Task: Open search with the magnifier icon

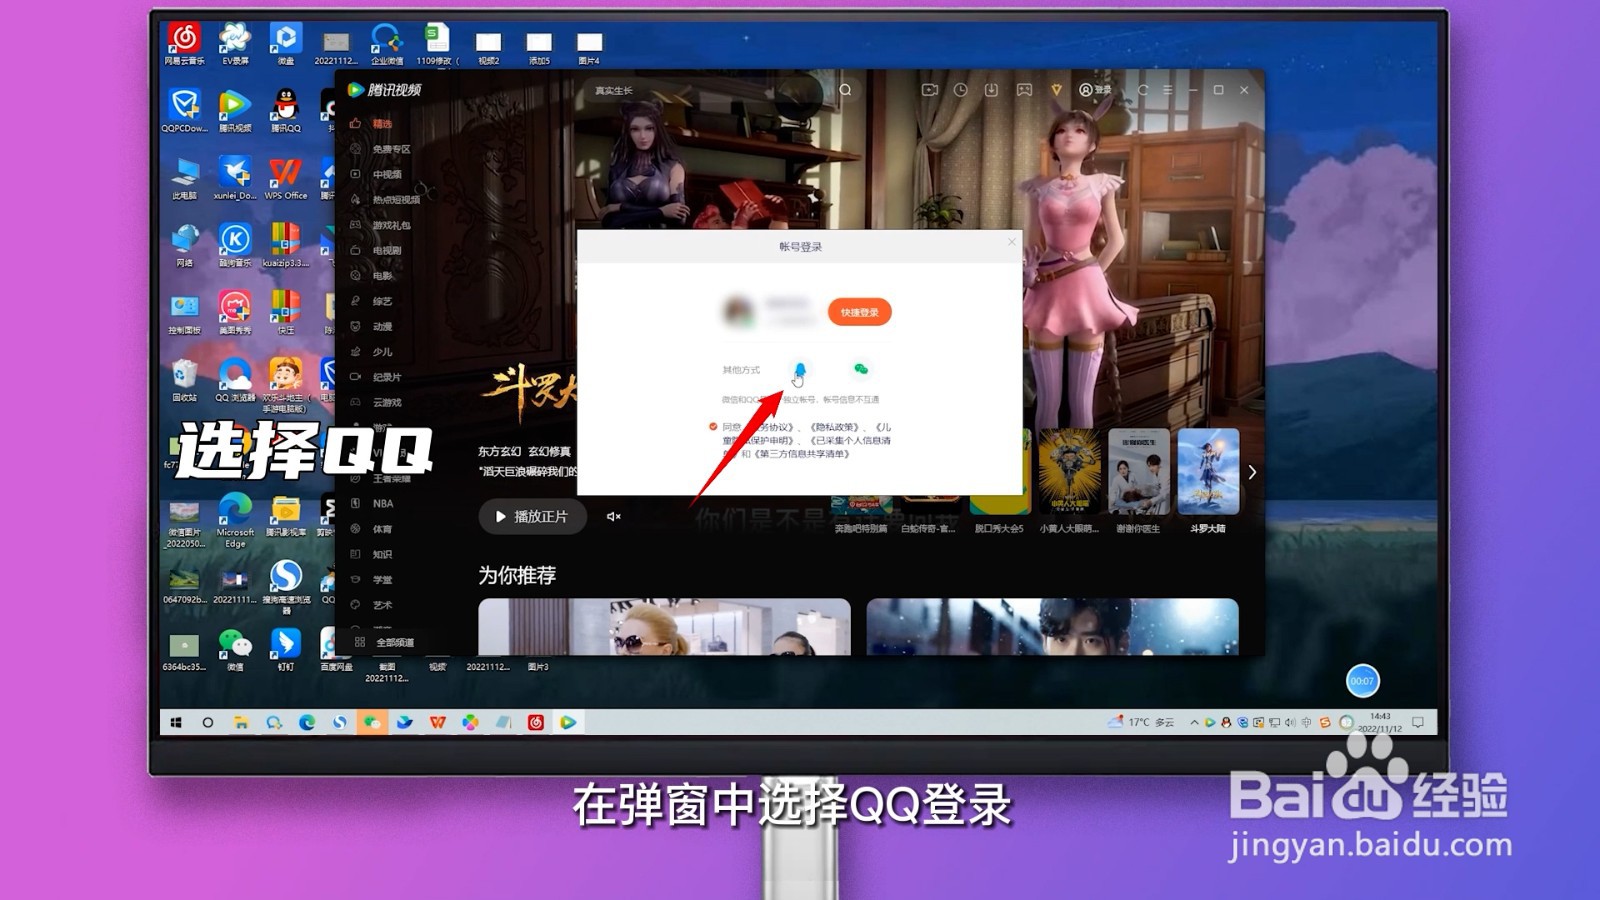Action: point(843,90)
